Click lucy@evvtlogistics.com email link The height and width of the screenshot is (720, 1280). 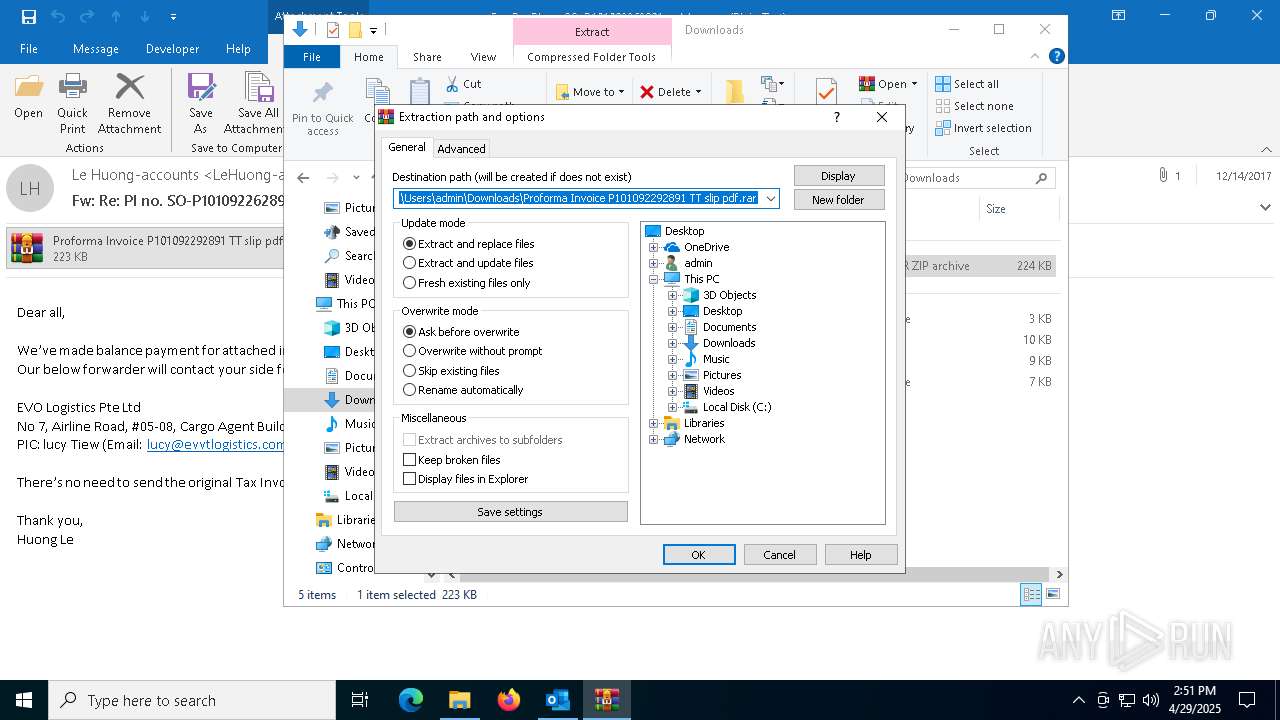[x=216, y=445]
